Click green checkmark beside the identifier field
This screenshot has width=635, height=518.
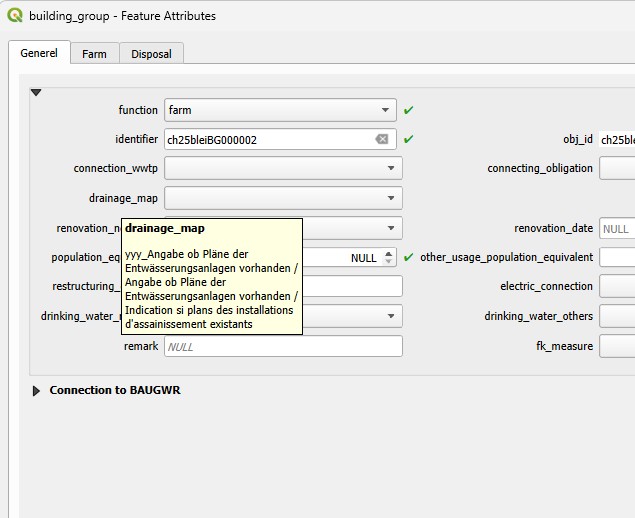tap(409, 140)
